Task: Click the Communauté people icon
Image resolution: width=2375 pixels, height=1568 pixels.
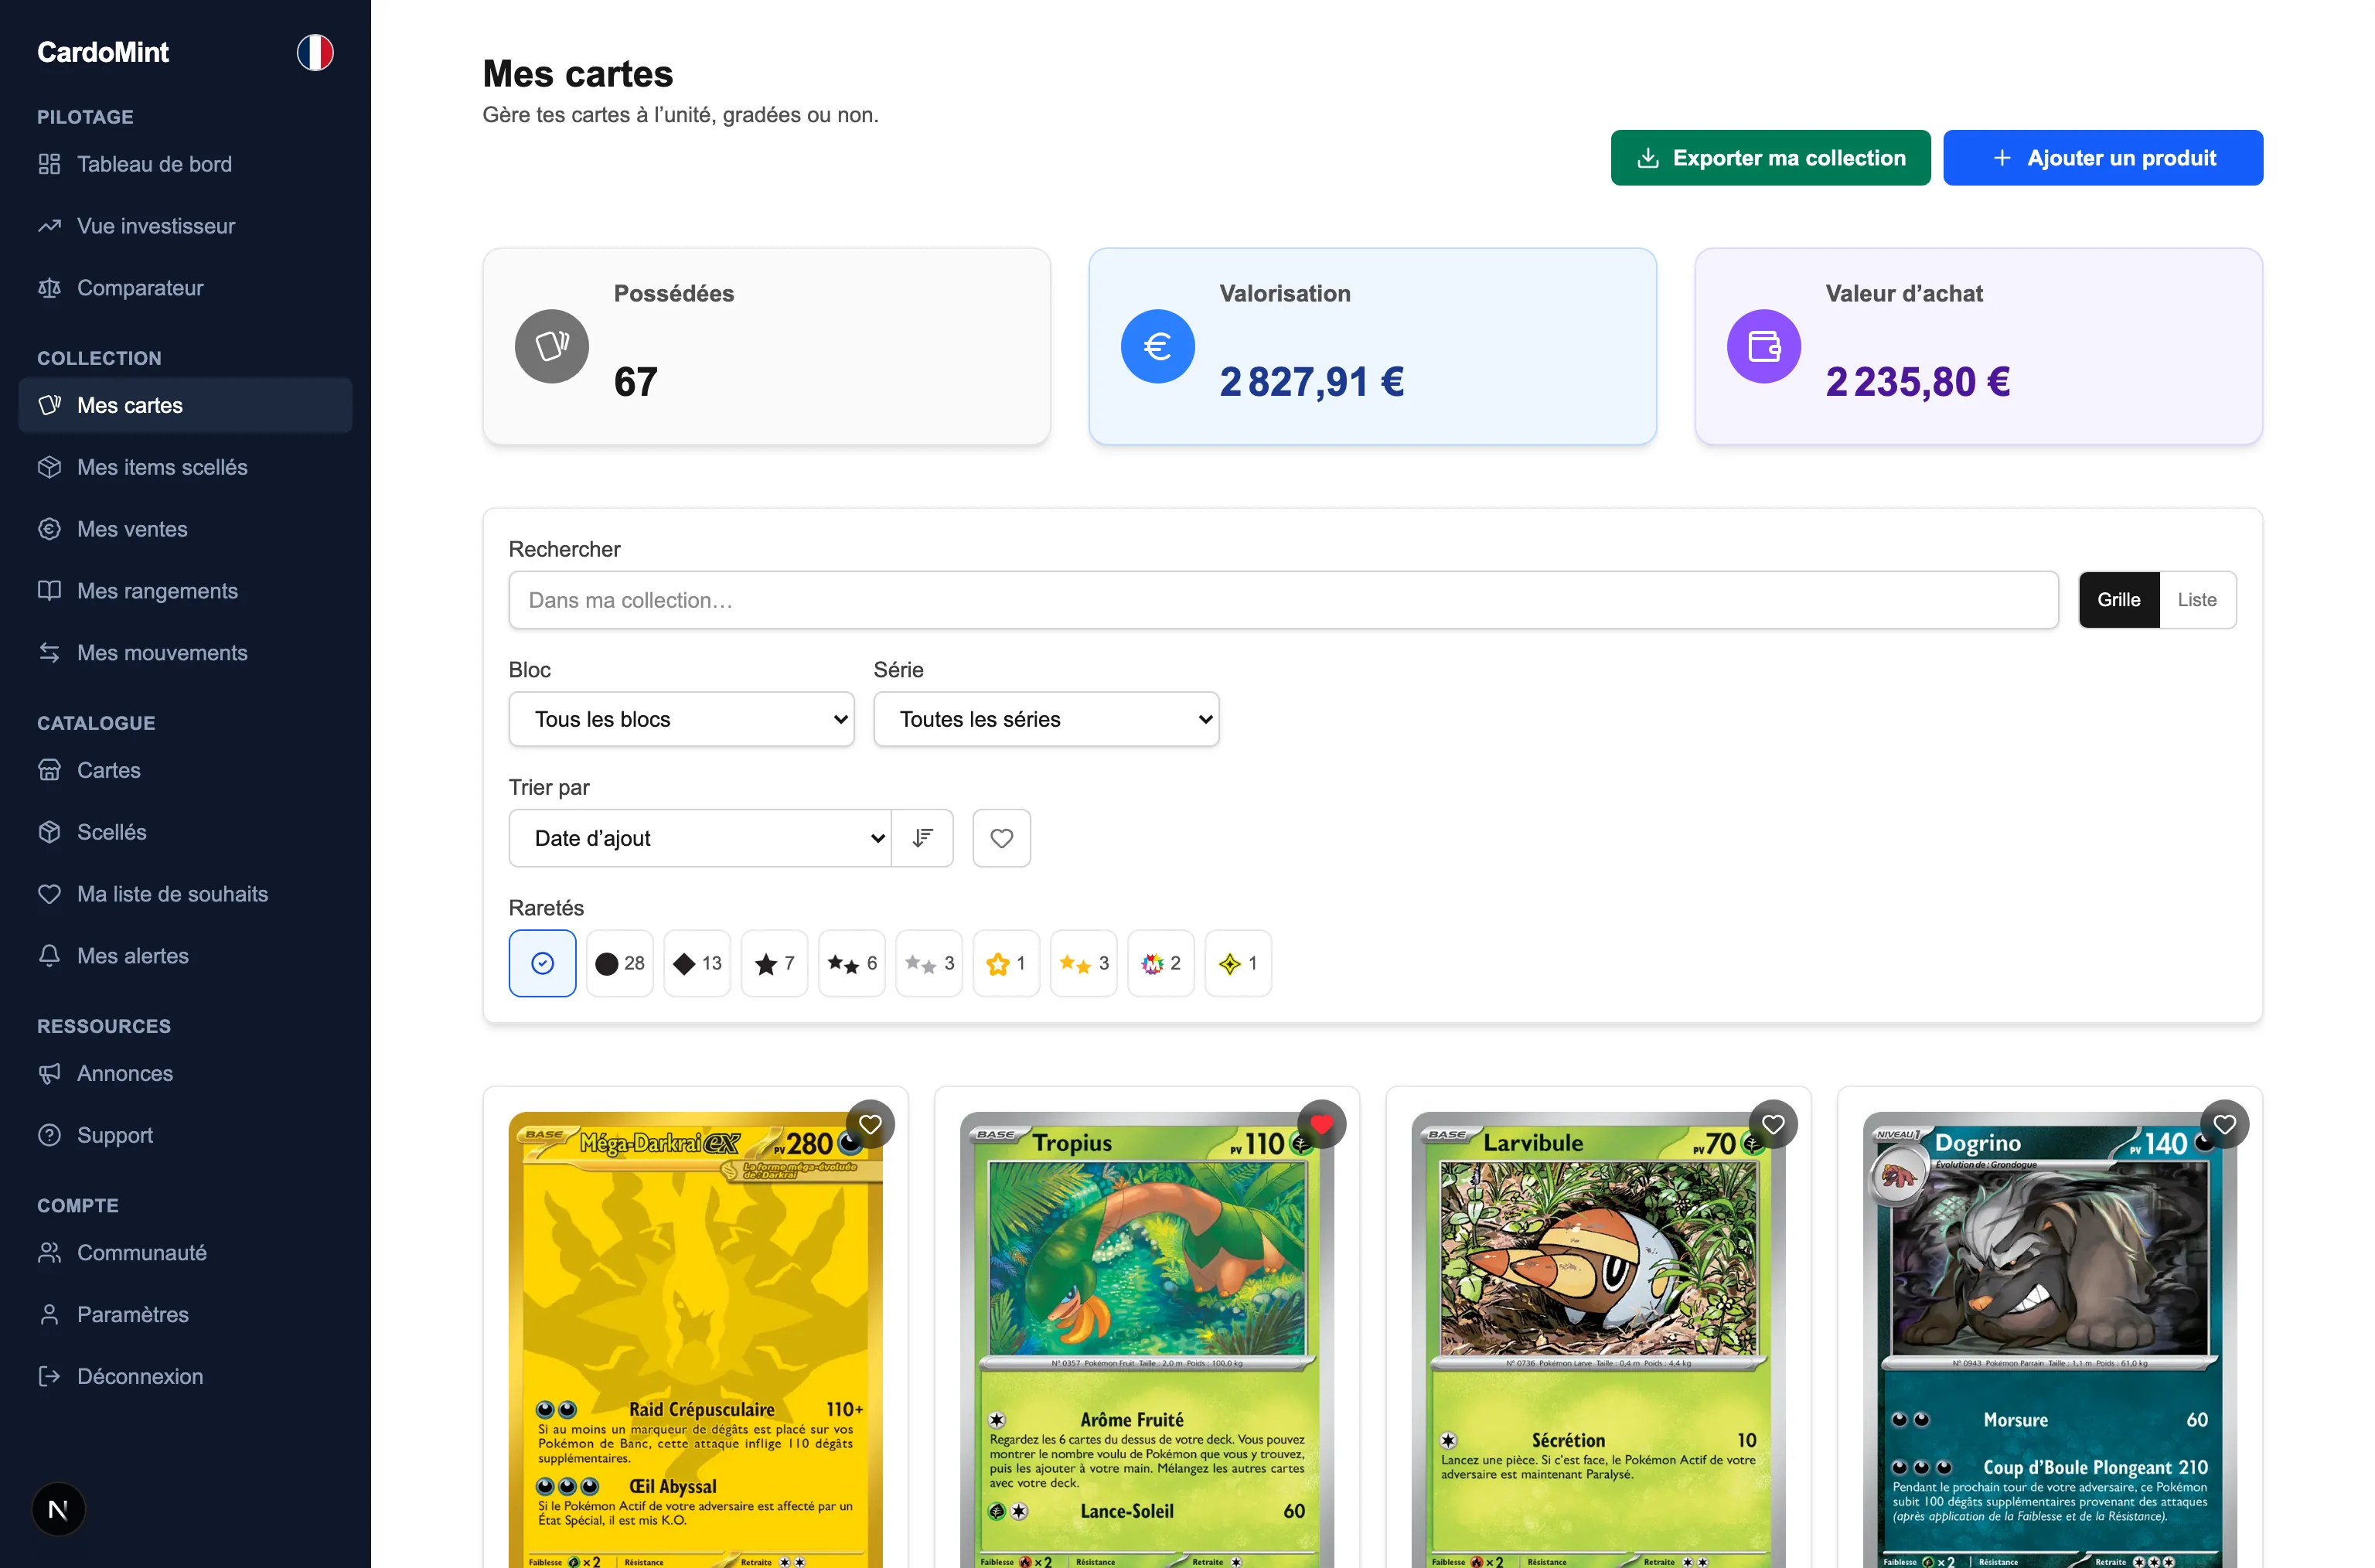Action: point(49,1253)
